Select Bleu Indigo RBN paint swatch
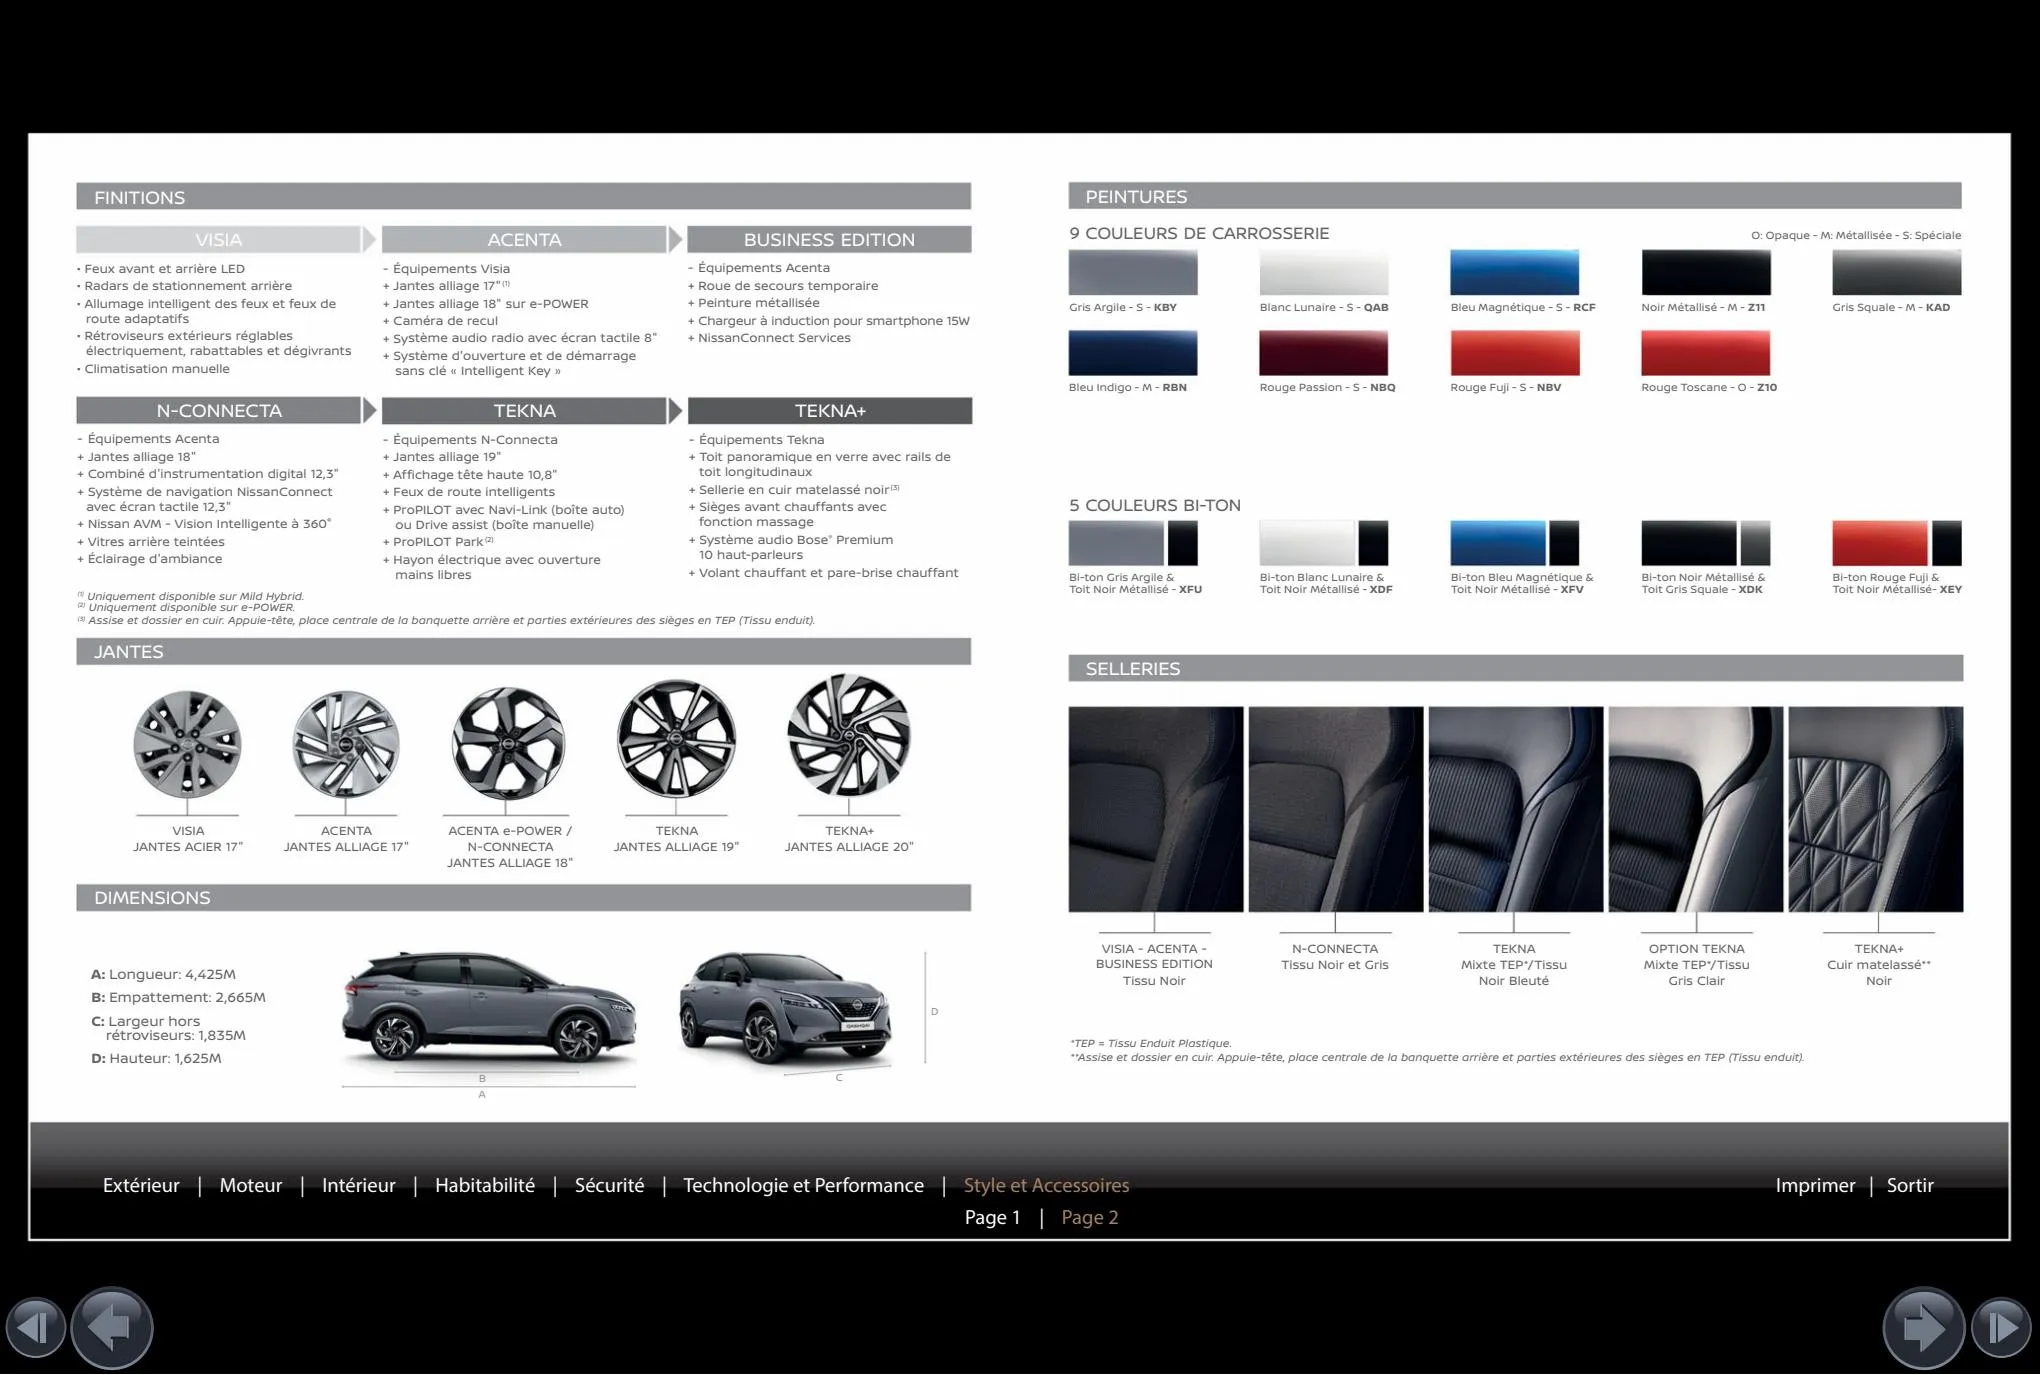This screenshot has width=2040, height=1375. pyautogui.click(x=1133, y=353)
